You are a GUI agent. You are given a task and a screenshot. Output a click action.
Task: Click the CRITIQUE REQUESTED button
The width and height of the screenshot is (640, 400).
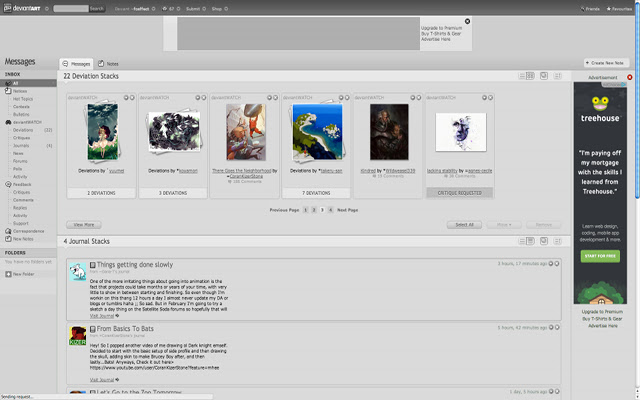pos(460,193)
